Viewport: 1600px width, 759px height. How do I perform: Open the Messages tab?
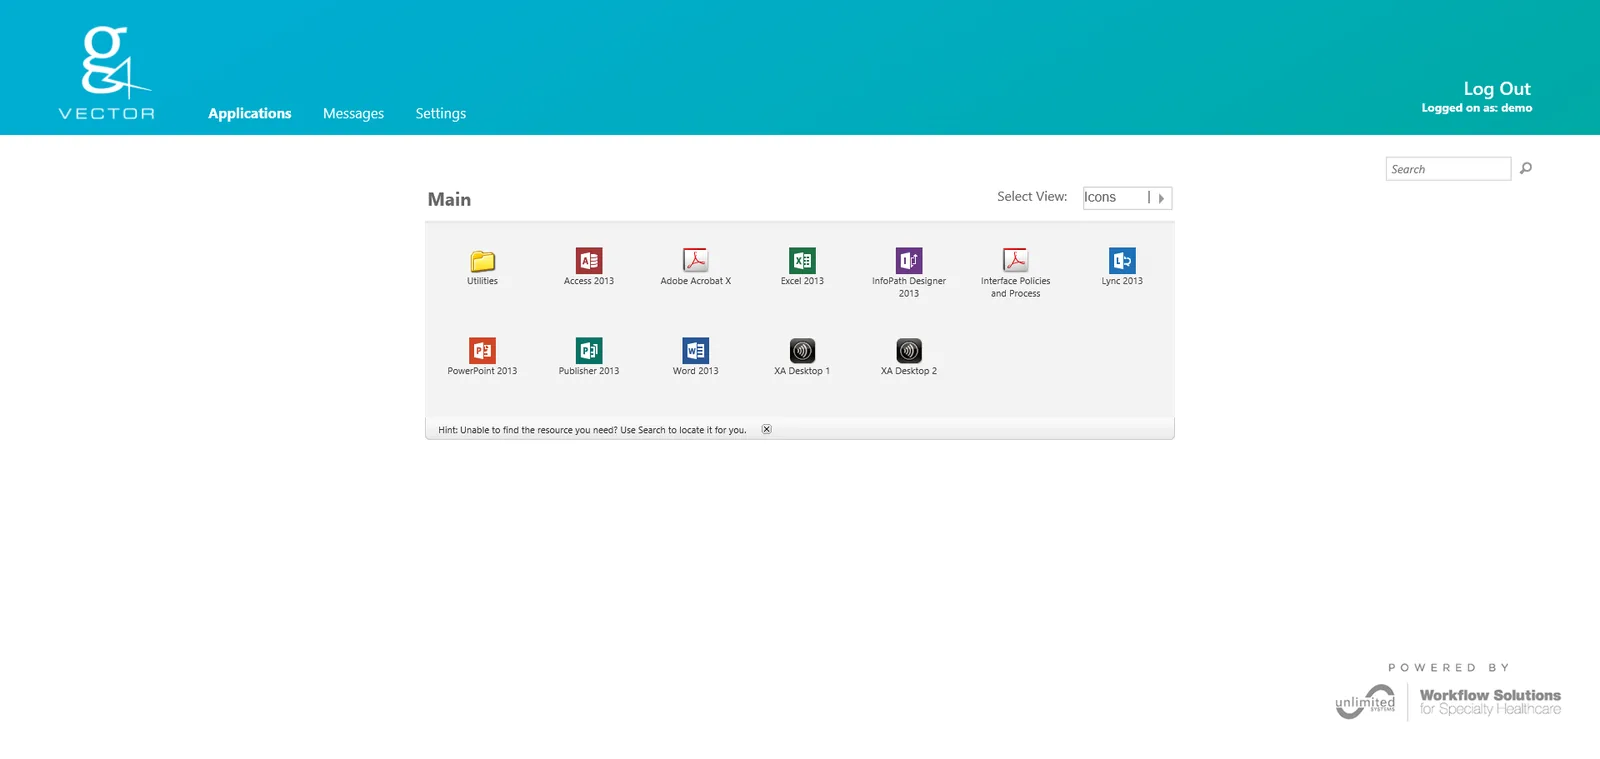click(x=353, y=114)
